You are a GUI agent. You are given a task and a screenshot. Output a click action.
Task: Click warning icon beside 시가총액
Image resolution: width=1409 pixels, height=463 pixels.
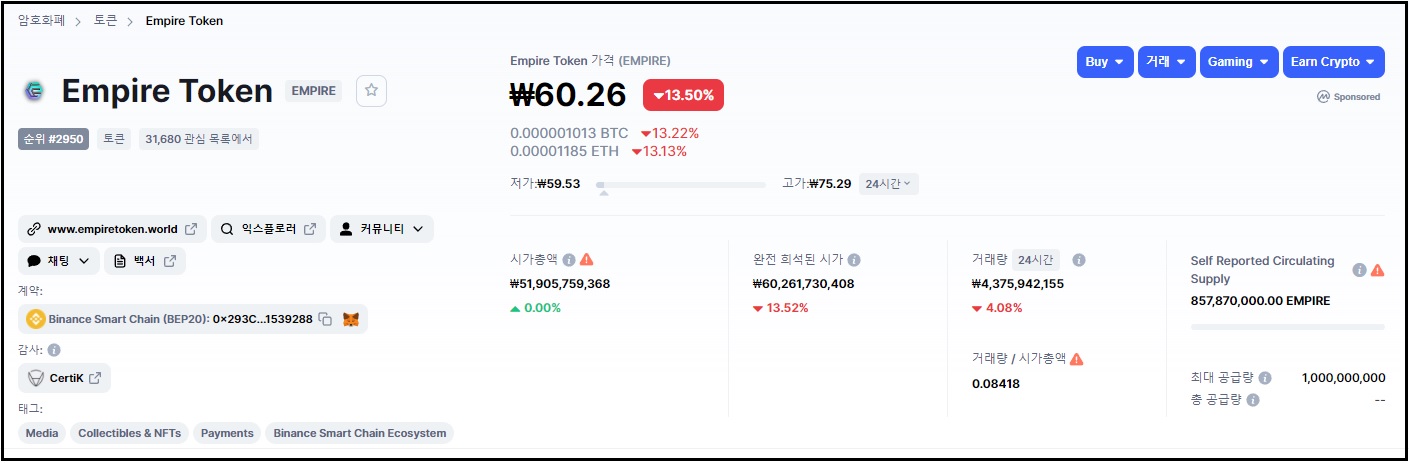point(586,259)
